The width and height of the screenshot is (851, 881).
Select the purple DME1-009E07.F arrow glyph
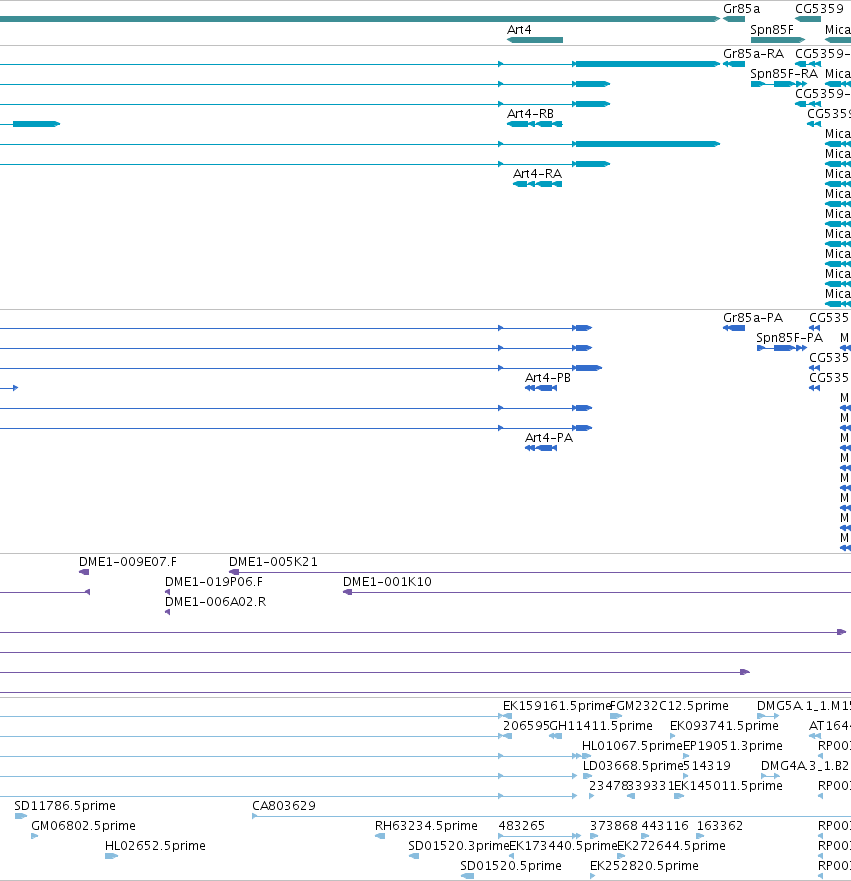84,573
